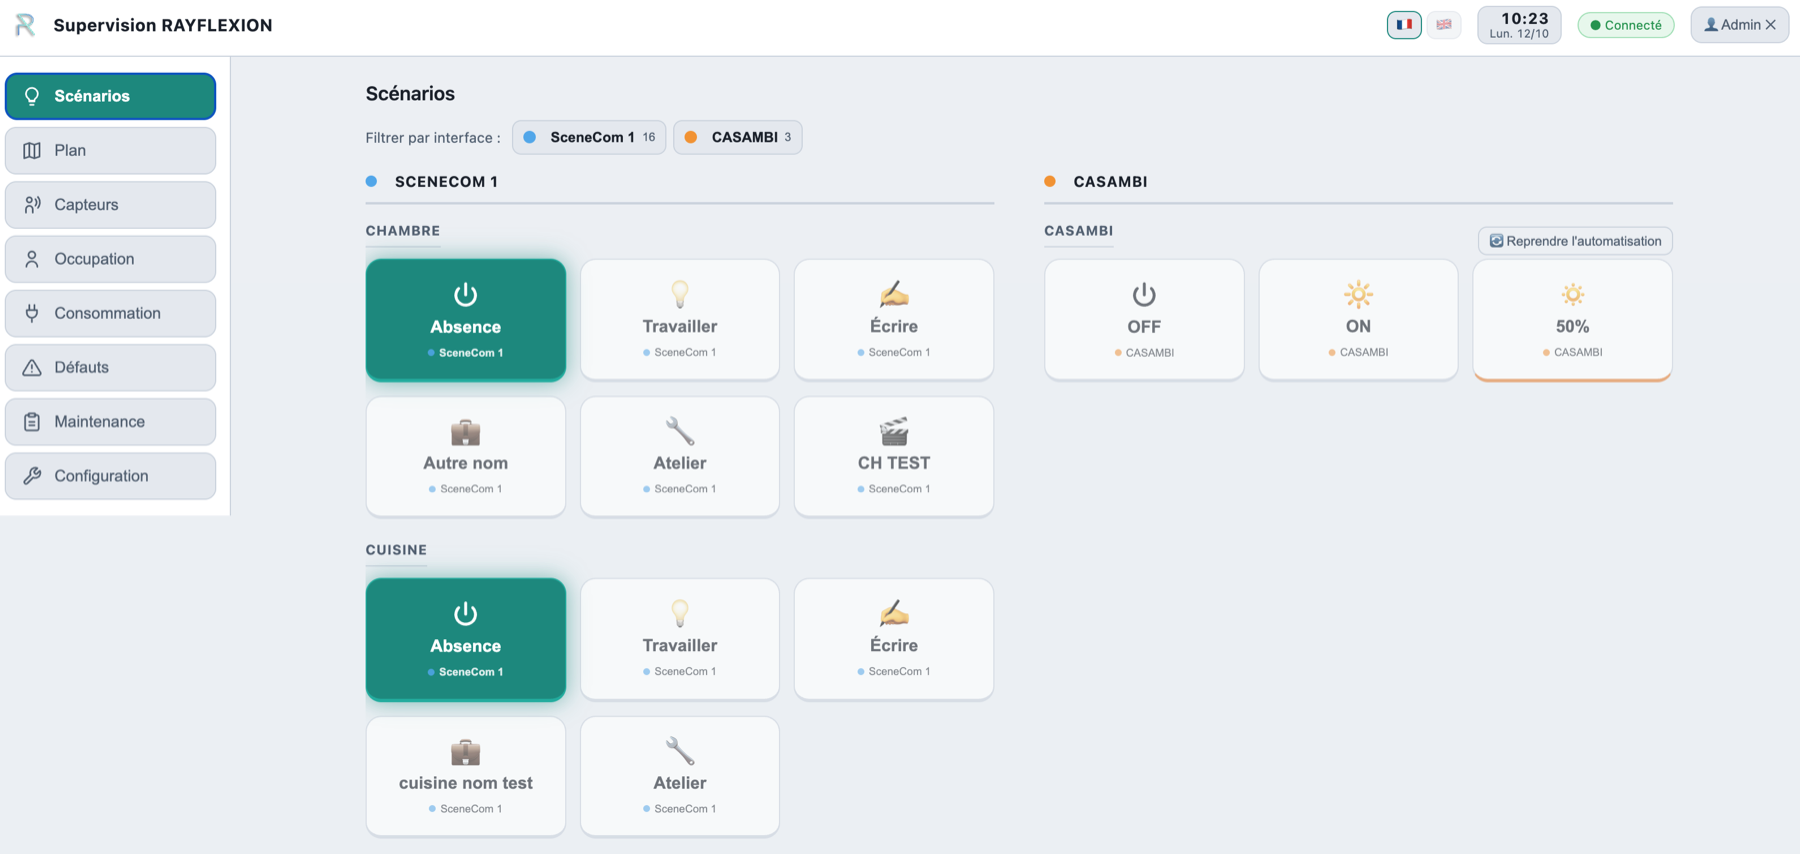
Task: Switch language with the UK flag
Action: coord(1444,25)
